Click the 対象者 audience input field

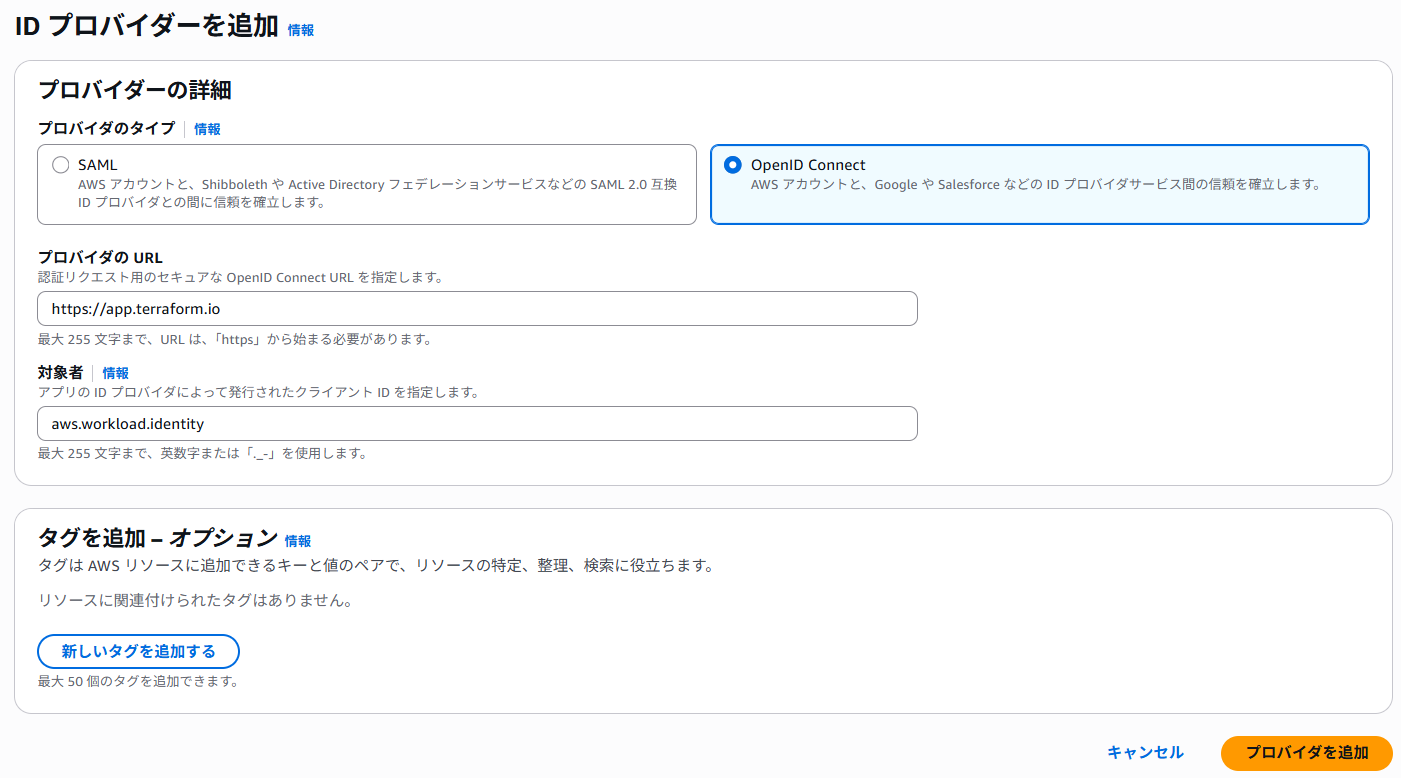pos(477,423)
